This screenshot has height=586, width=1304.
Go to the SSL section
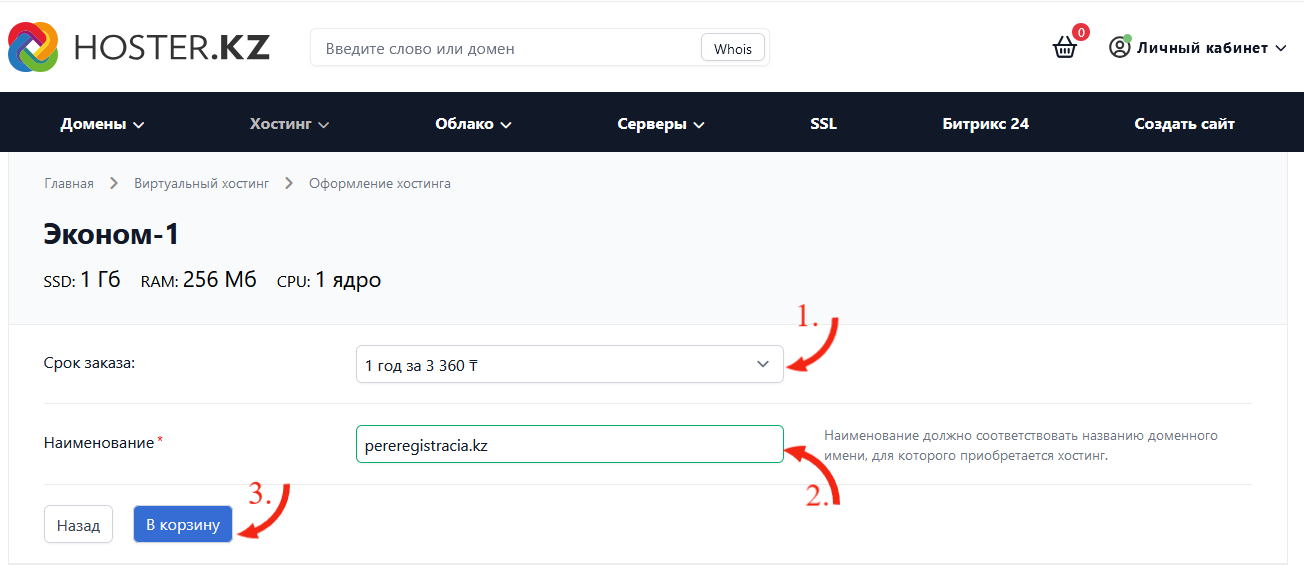click(x=824, y=124)
